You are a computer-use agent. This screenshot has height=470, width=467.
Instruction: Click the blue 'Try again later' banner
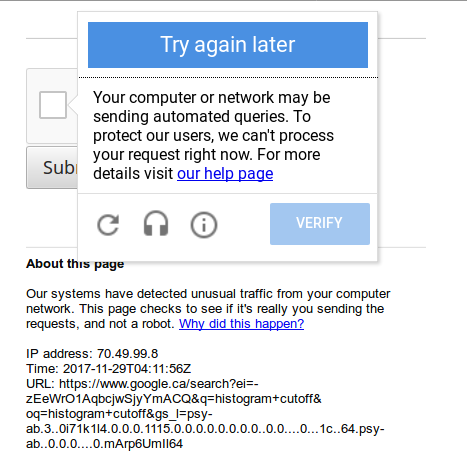pos(228,45)
